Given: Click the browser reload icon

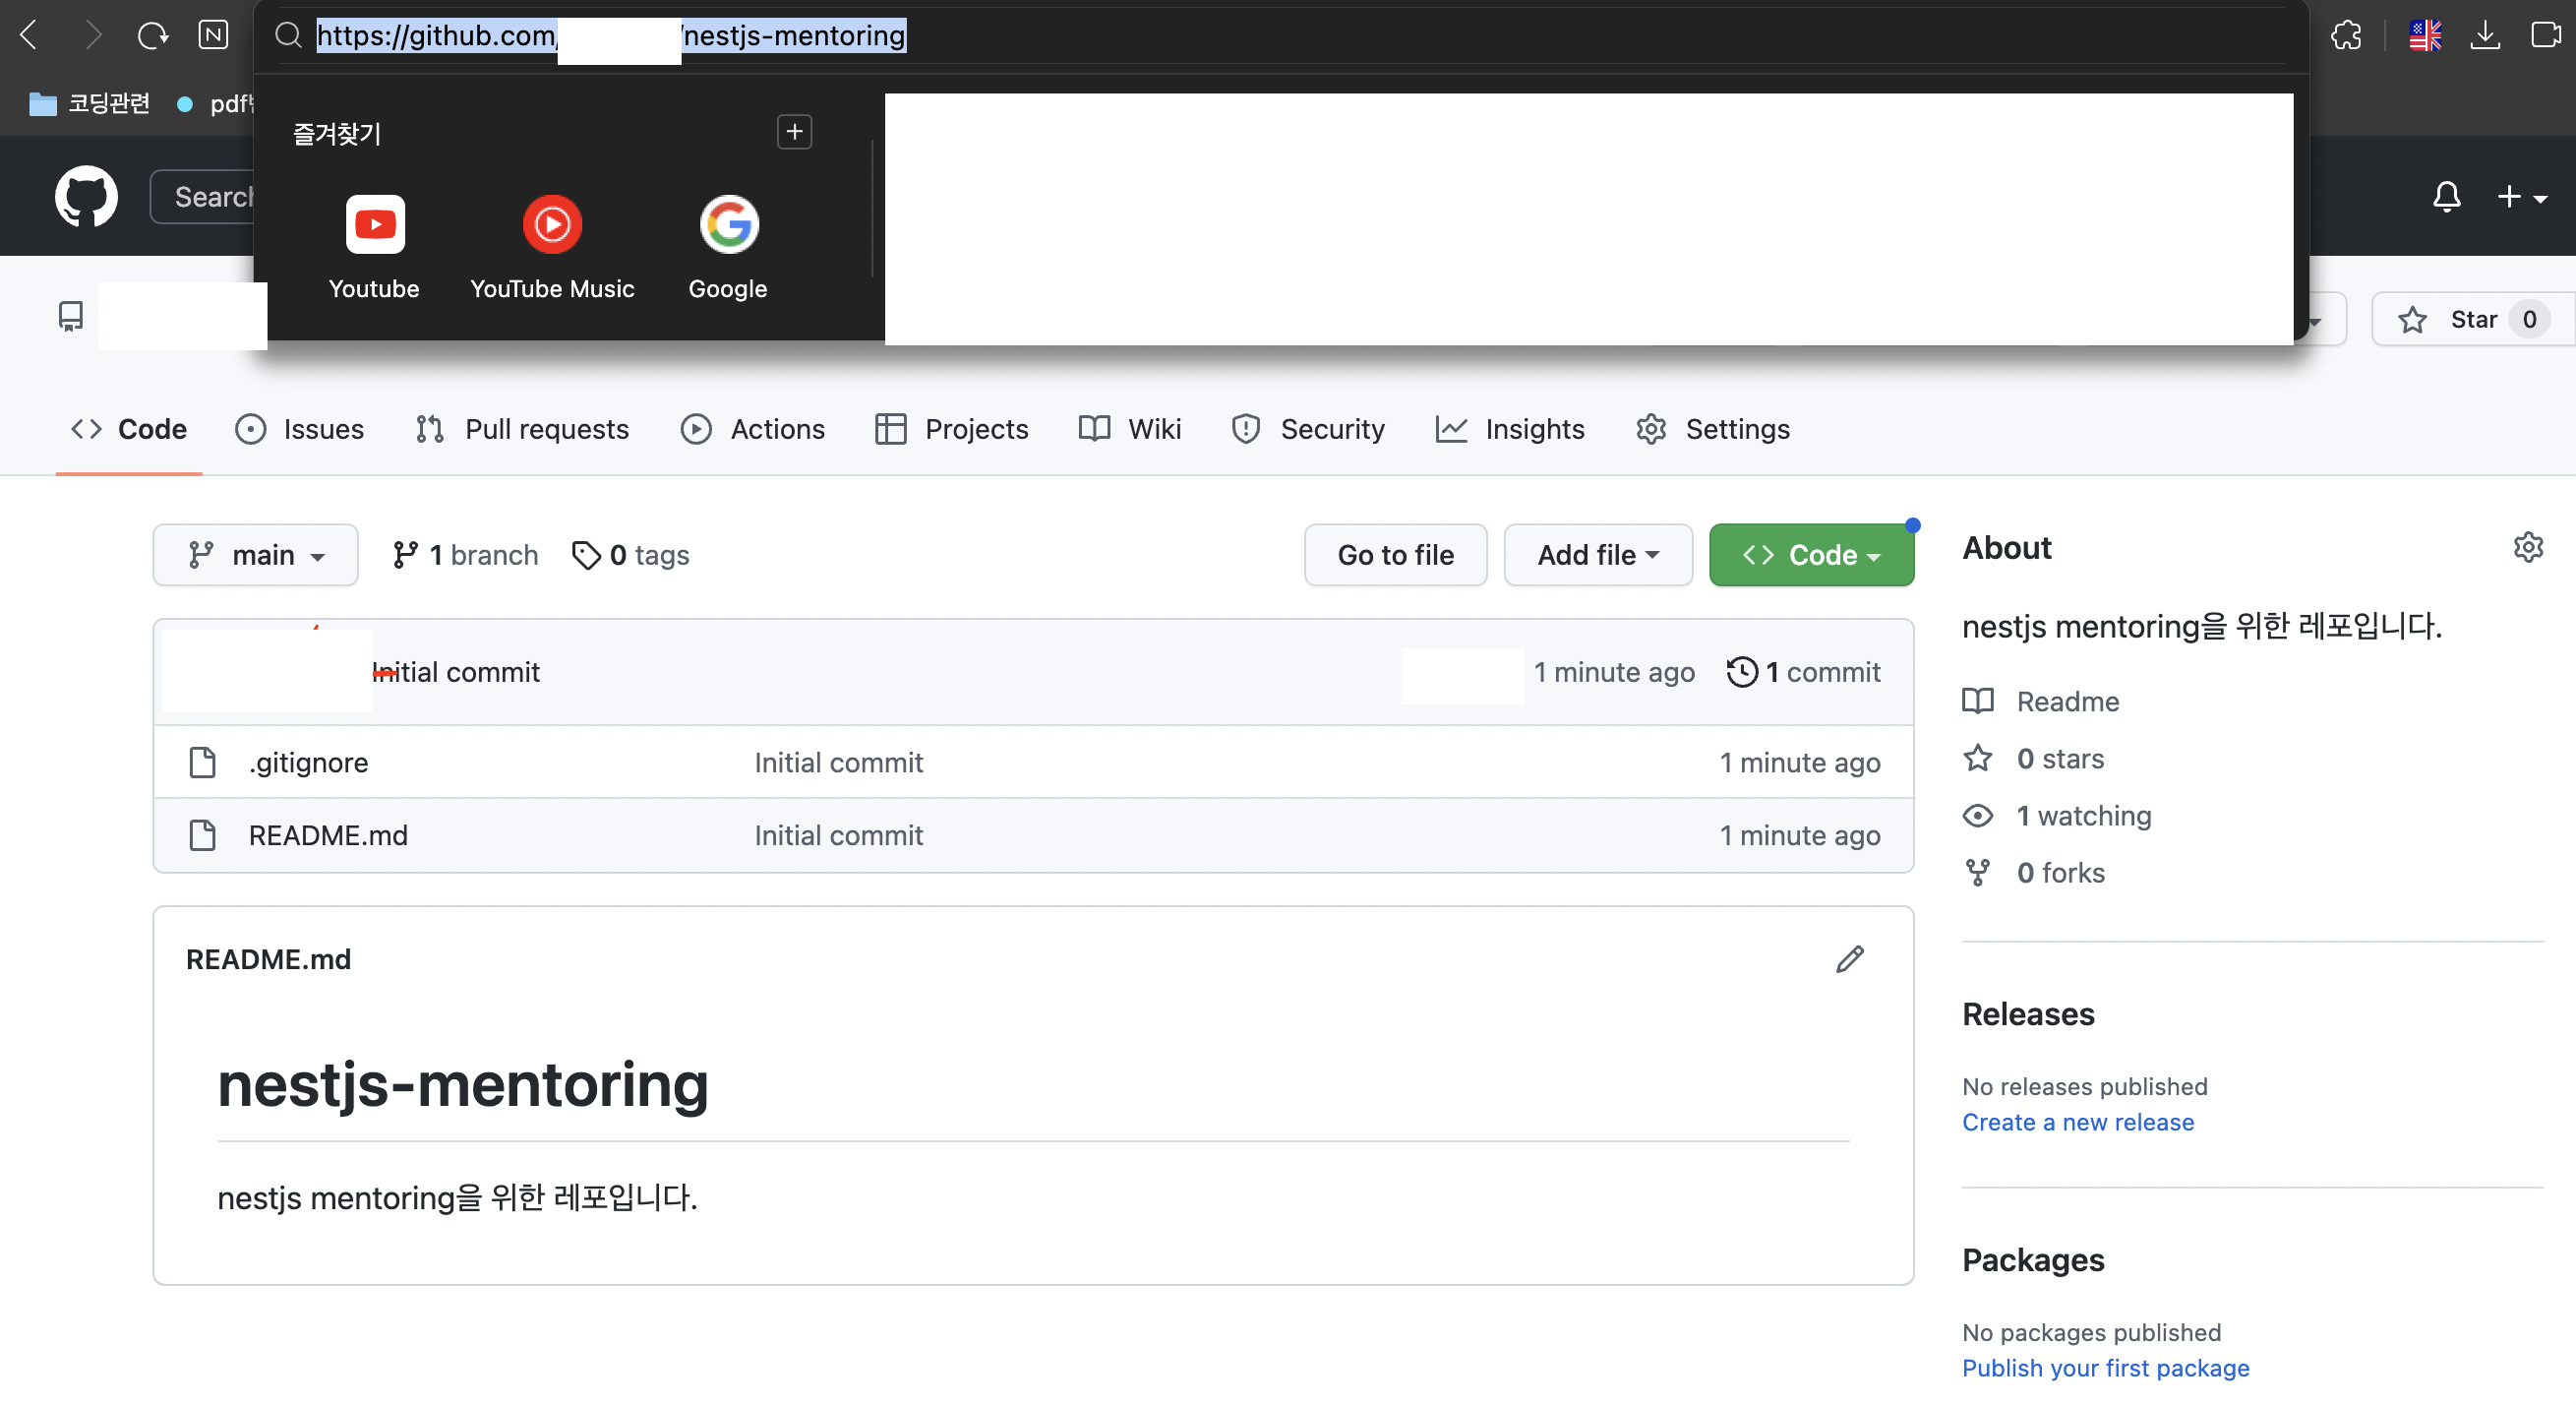Looking at the screenshot, I should 152,36.
